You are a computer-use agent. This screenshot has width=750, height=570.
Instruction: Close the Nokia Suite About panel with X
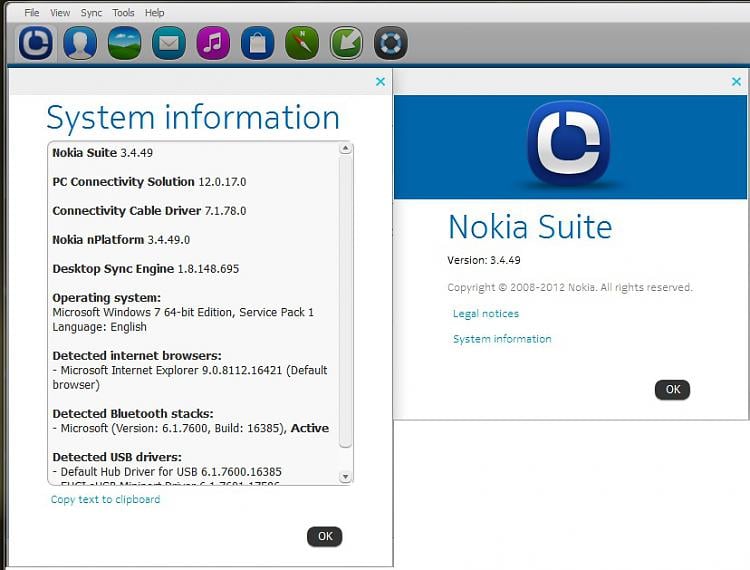(x=736, y=82)
